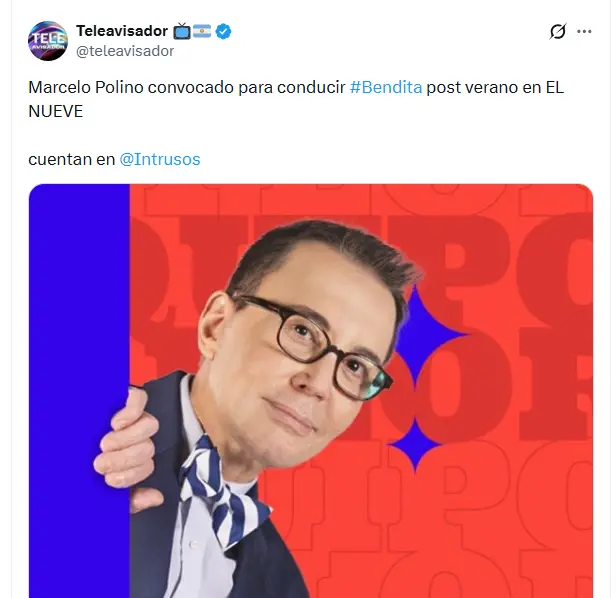Screen dimensions: 616x598
Task: Open the @Intrusos mention link
Action: pyautogui.click(x=160, y=159)
